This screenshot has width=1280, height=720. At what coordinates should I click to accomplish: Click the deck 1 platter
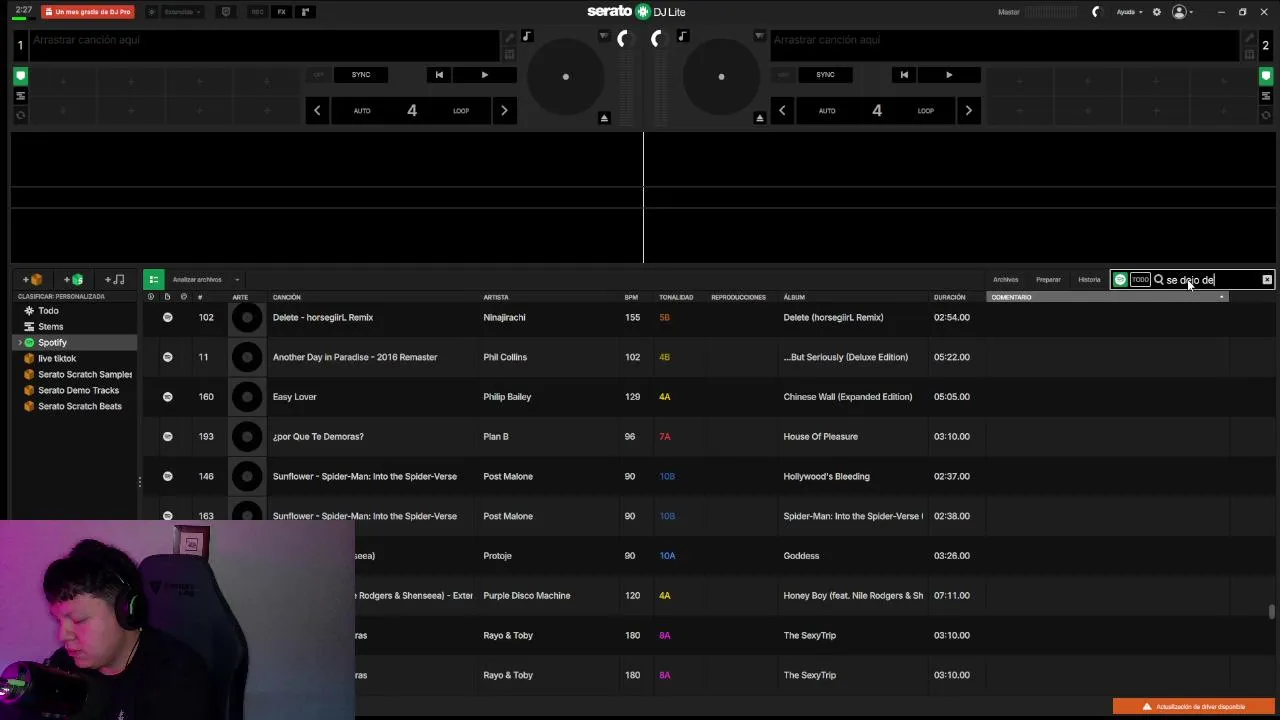point(566,77)
